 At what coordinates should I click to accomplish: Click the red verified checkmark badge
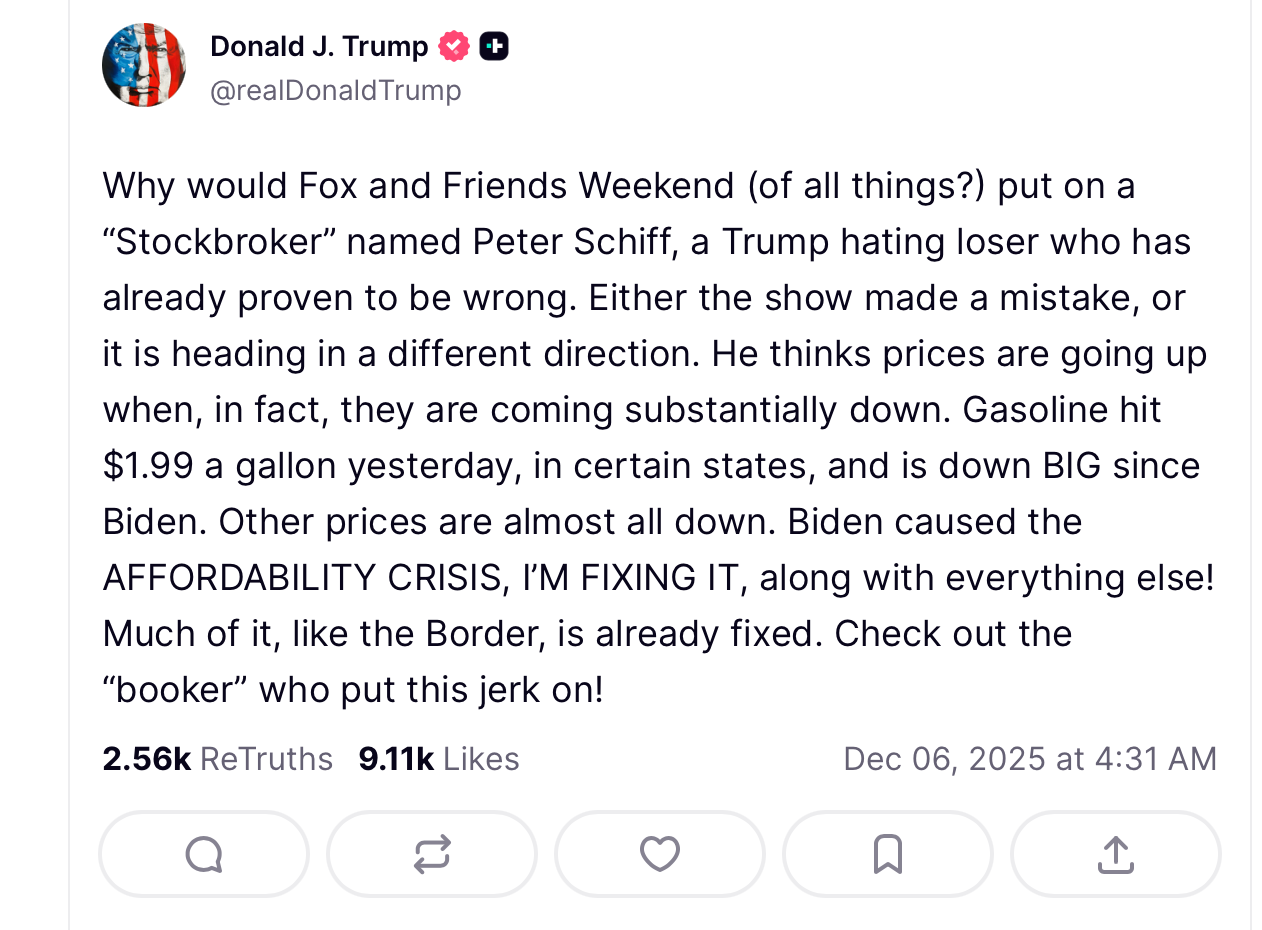point(454,46)
